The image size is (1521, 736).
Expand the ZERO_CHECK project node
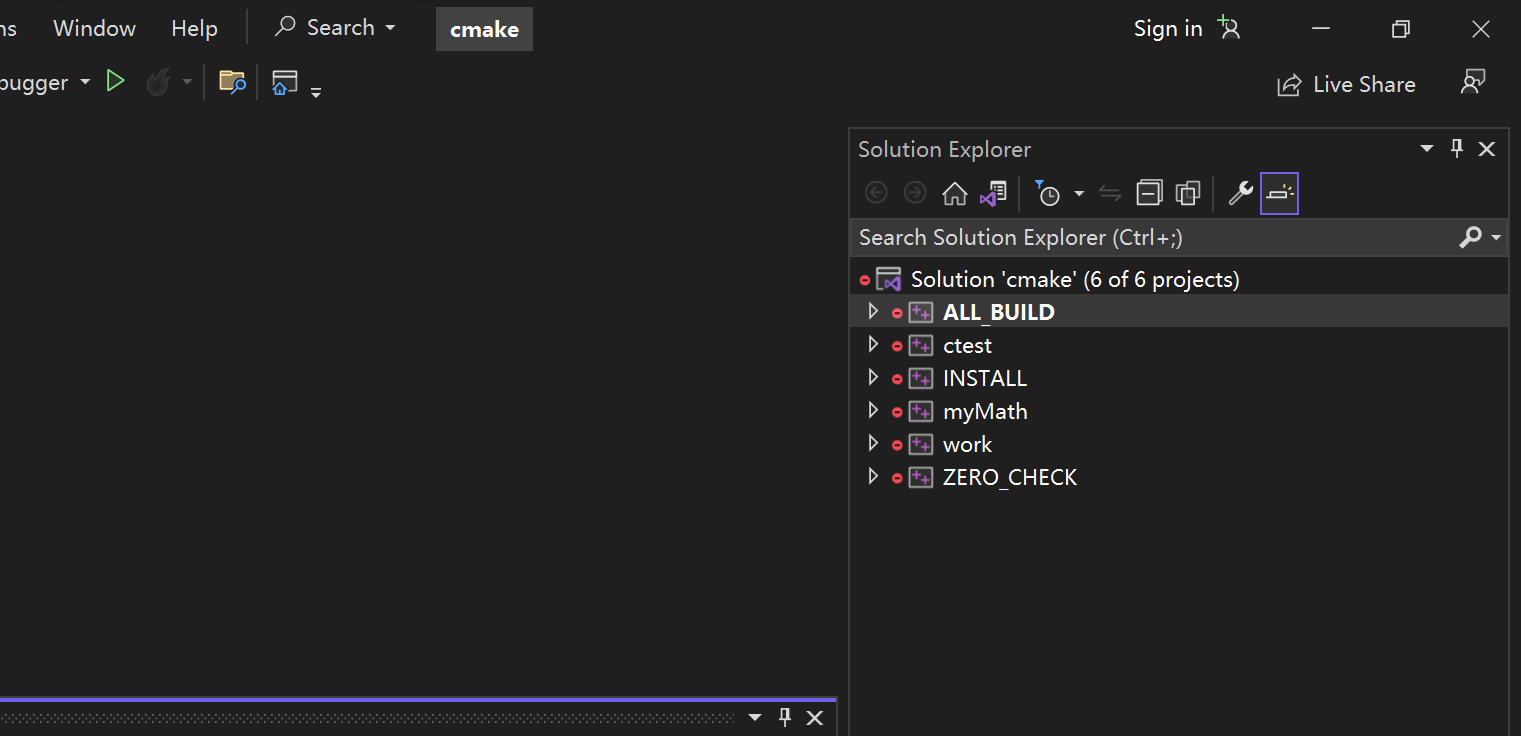873,477
